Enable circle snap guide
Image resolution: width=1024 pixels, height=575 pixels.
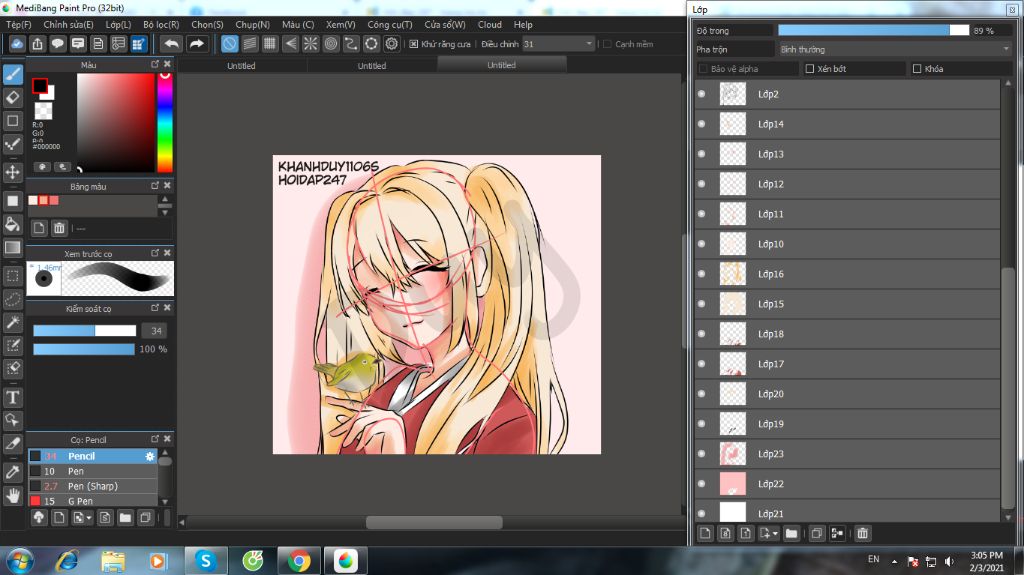pos(331,44)
